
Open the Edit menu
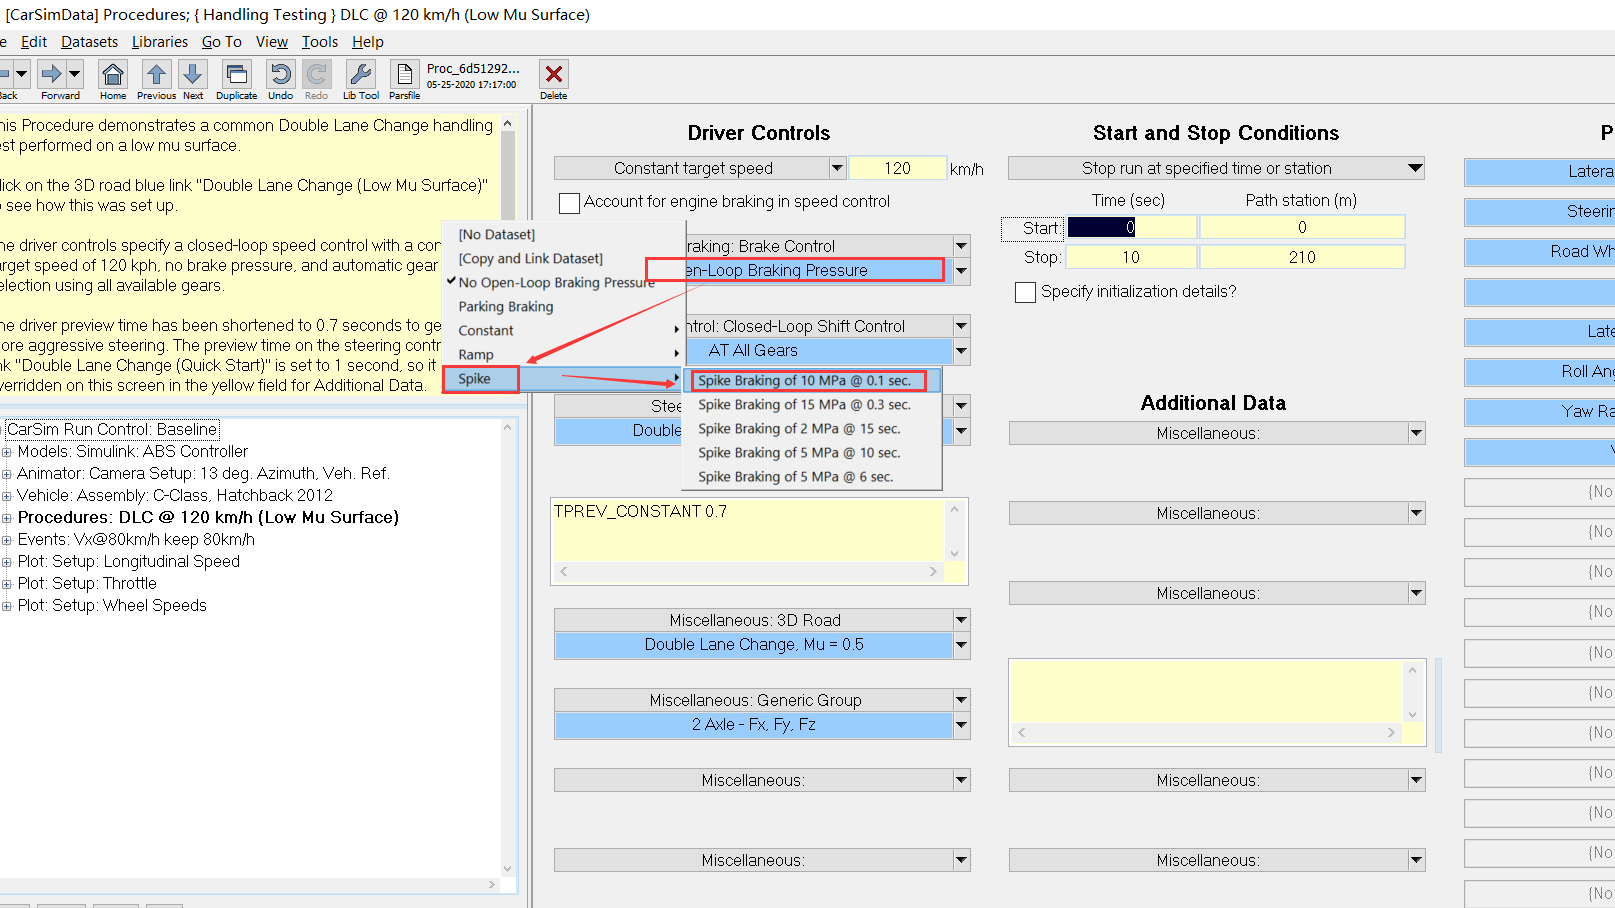click(x=34, y=42)
